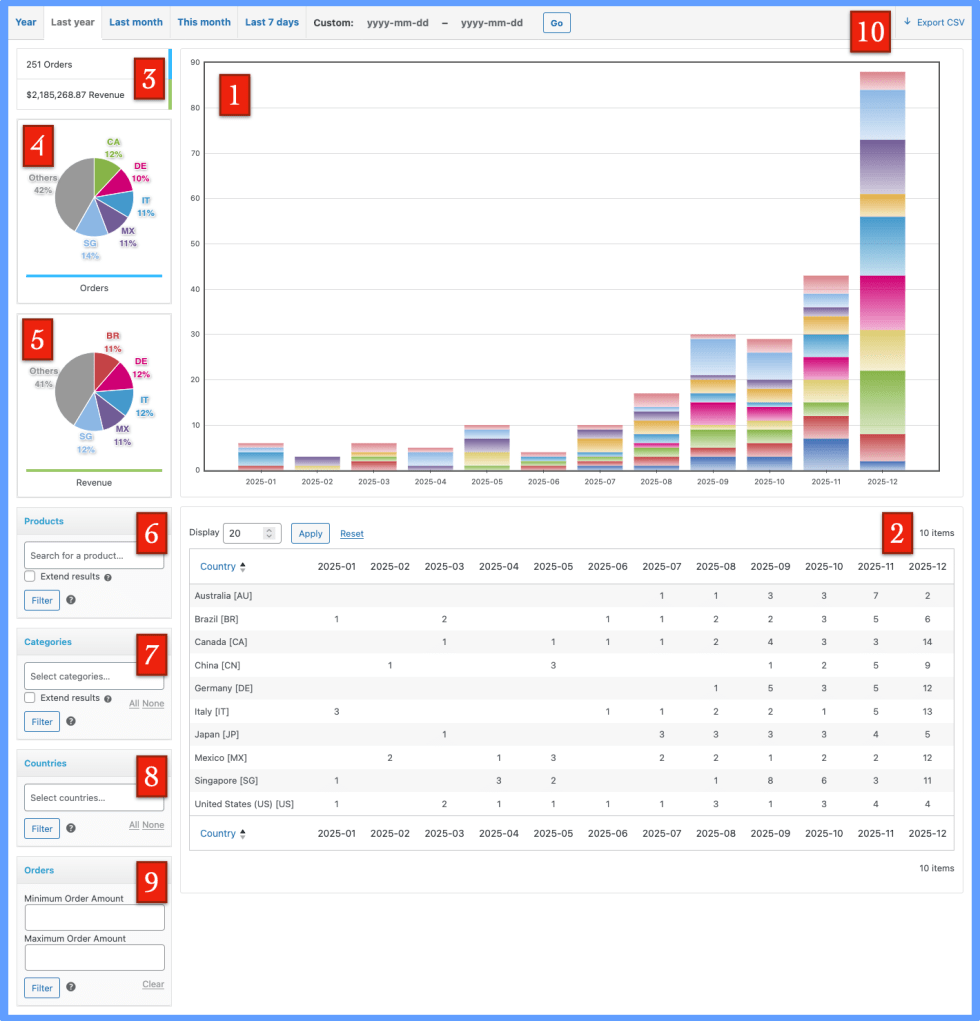
Task: Click the download arrow next to Export CSV
Action: [x=908, y=21]
